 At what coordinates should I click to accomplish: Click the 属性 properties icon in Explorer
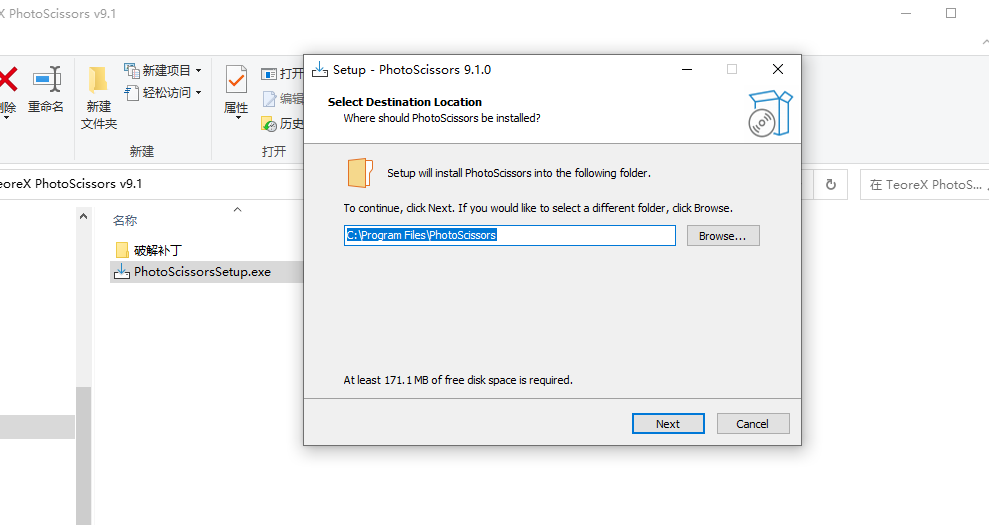[x=236, y=81]
